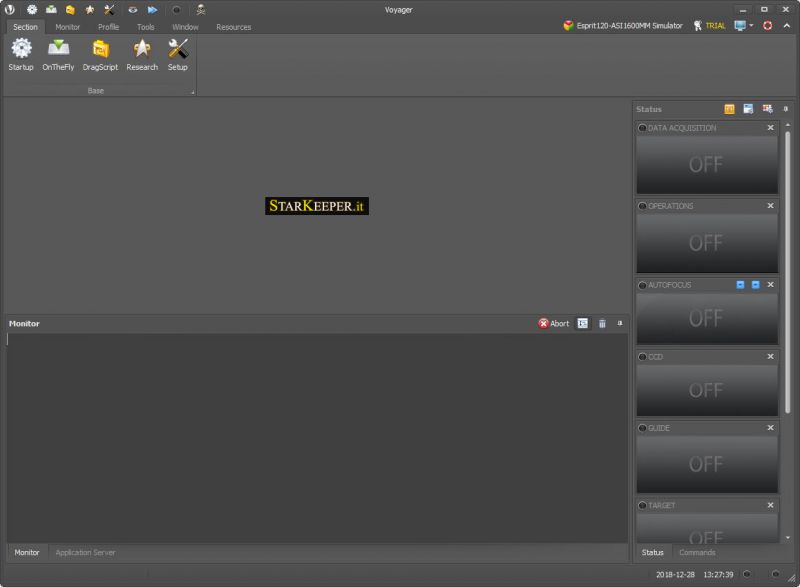Toggle the Monitor log scroll-lock icon
800x587 pixels.
click(583, 323)
